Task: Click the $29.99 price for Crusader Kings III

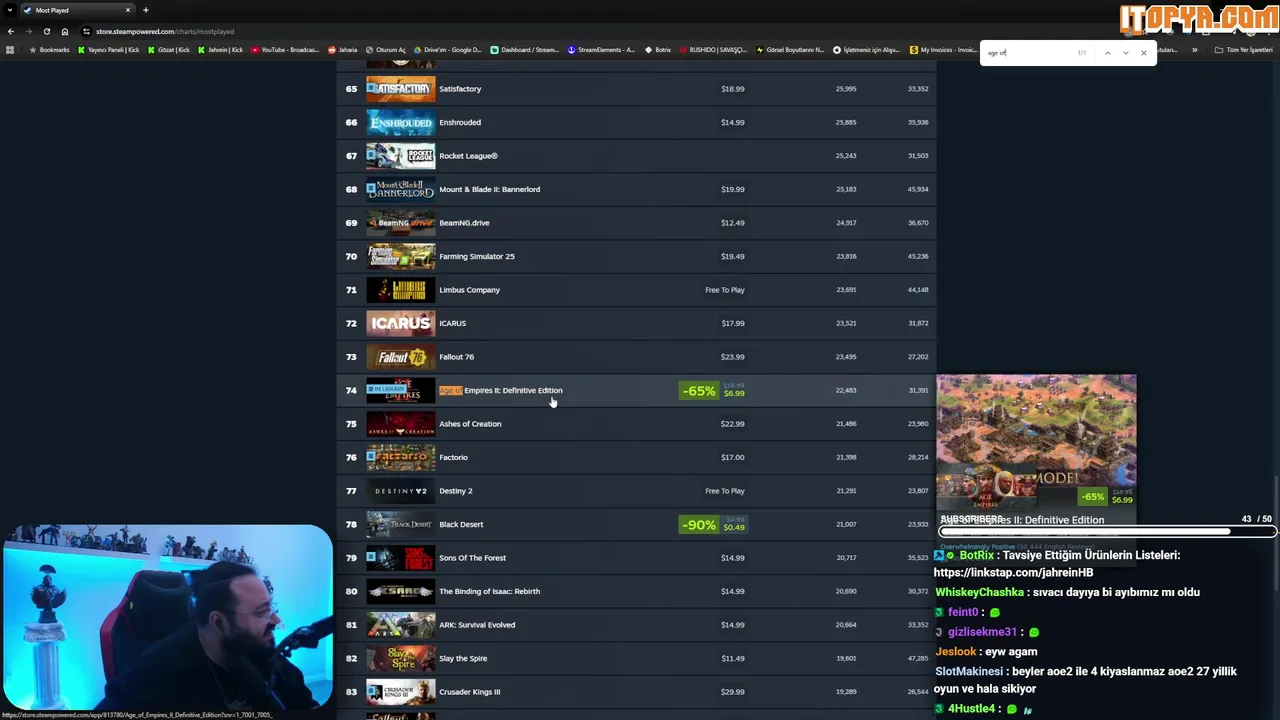Action: coord(732,692)
